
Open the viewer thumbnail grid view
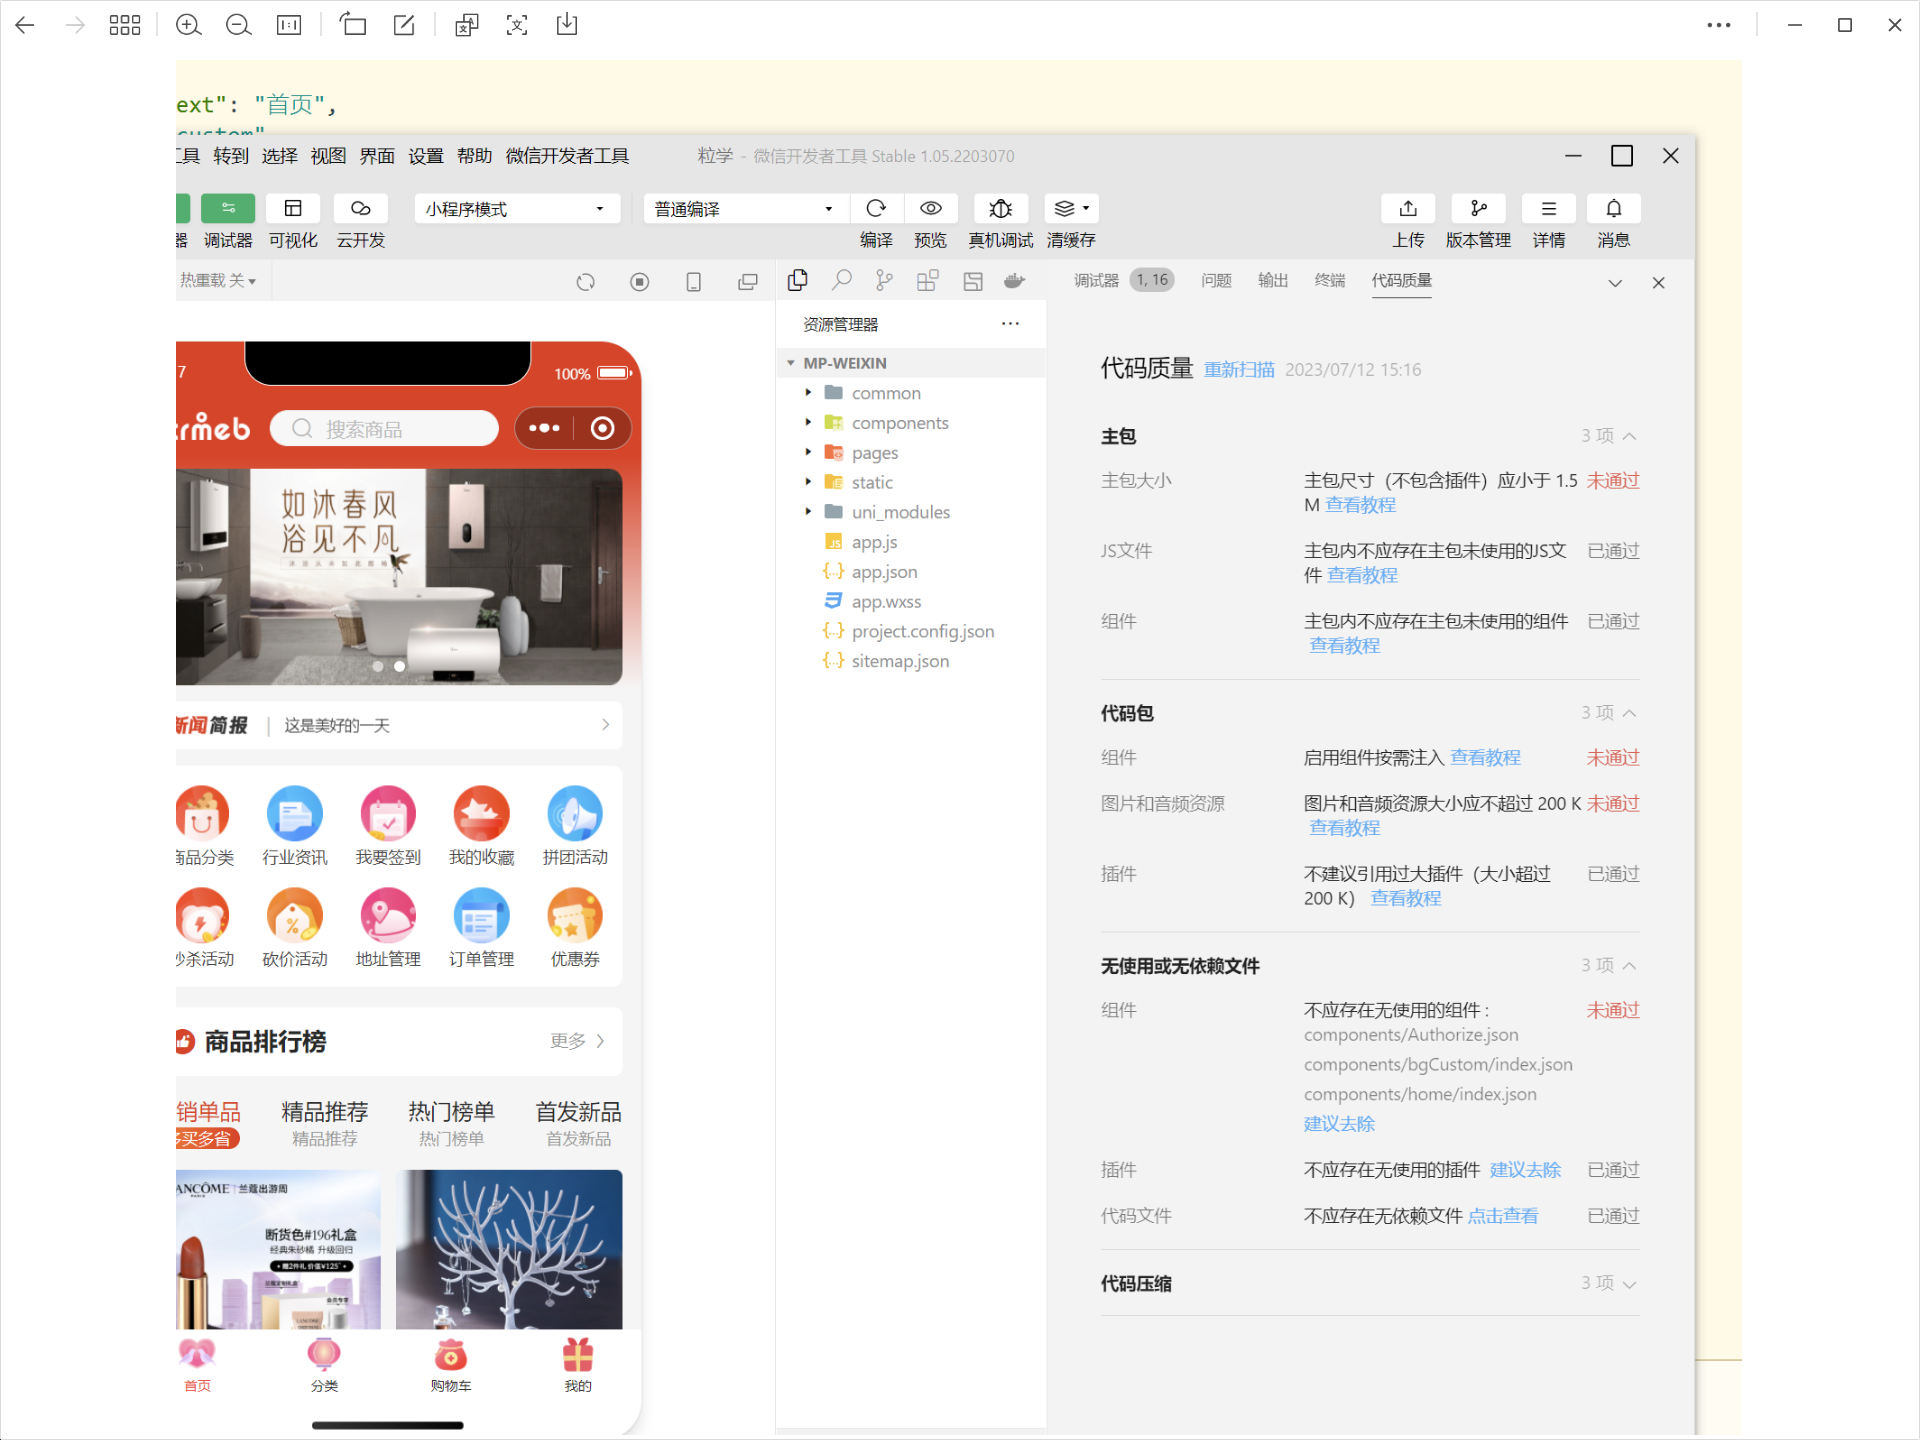pos(125,26)
